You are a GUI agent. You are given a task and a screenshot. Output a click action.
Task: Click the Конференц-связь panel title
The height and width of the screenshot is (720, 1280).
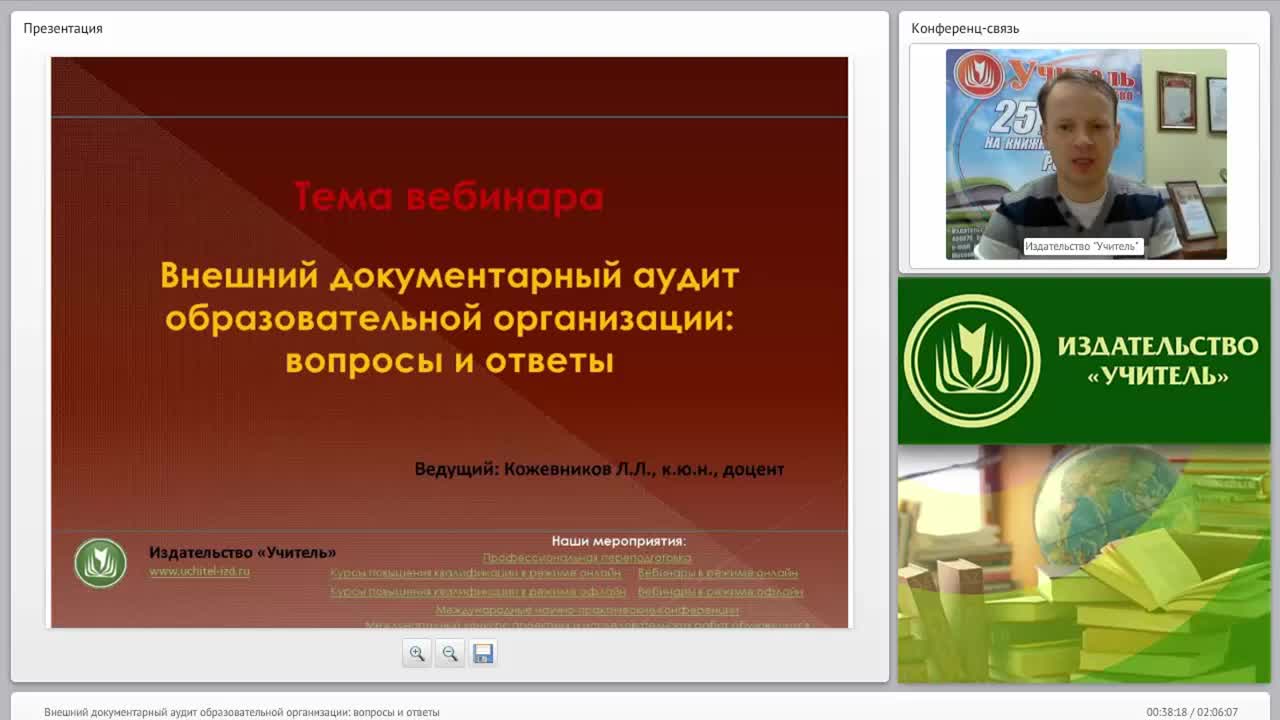click(x=965, y=28)
